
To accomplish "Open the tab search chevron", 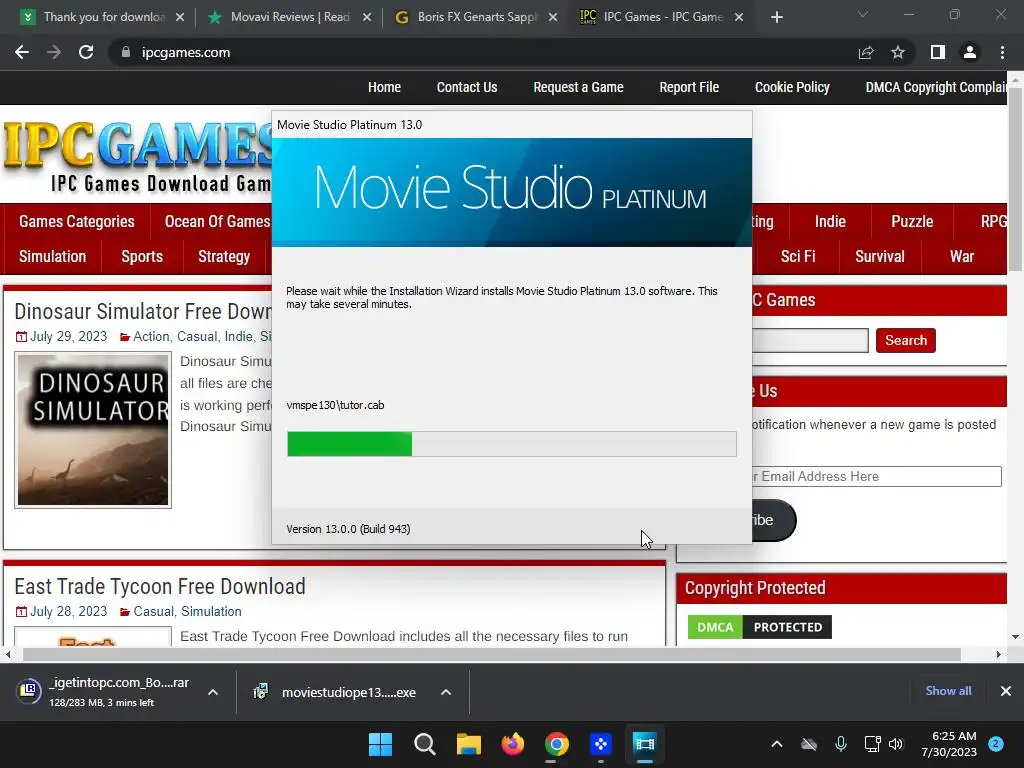I will [x=863, y=14].
